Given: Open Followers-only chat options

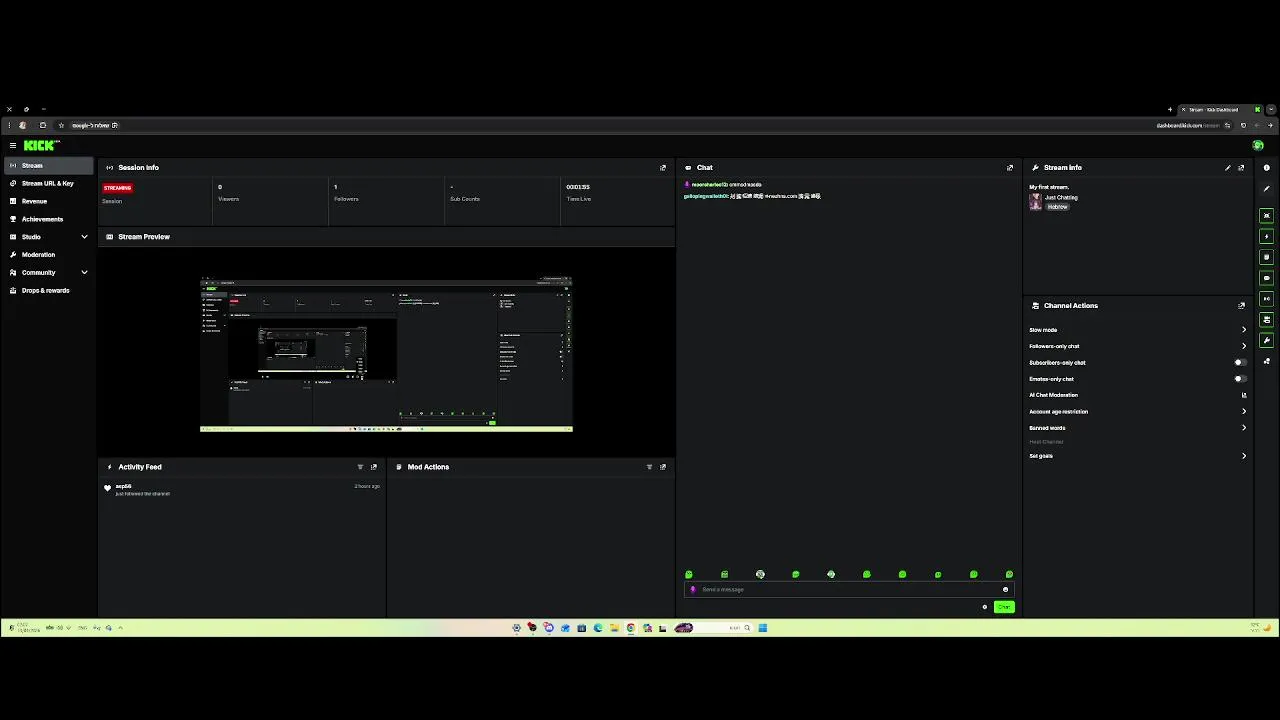Looking at the screenshot, I should point(1138,346).
